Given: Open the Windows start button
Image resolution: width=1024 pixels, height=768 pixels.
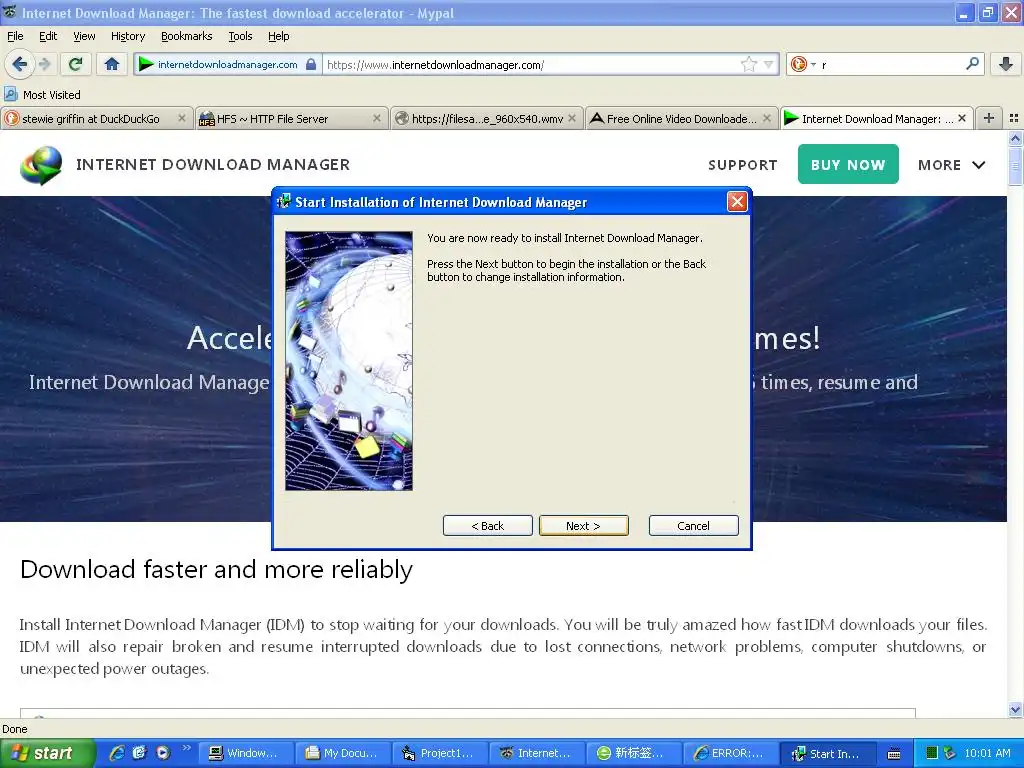Looking at the screenshot, I should [x=47, y=753].
